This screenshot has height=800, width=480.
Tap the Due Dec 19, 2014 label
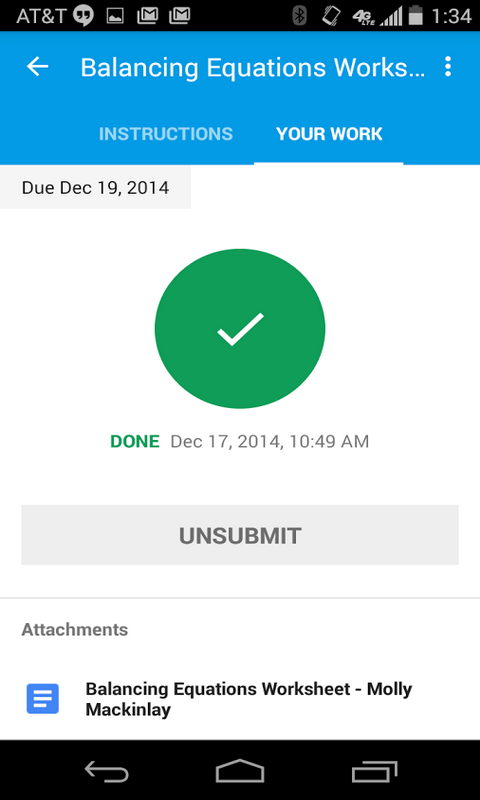tap(95, 187)
